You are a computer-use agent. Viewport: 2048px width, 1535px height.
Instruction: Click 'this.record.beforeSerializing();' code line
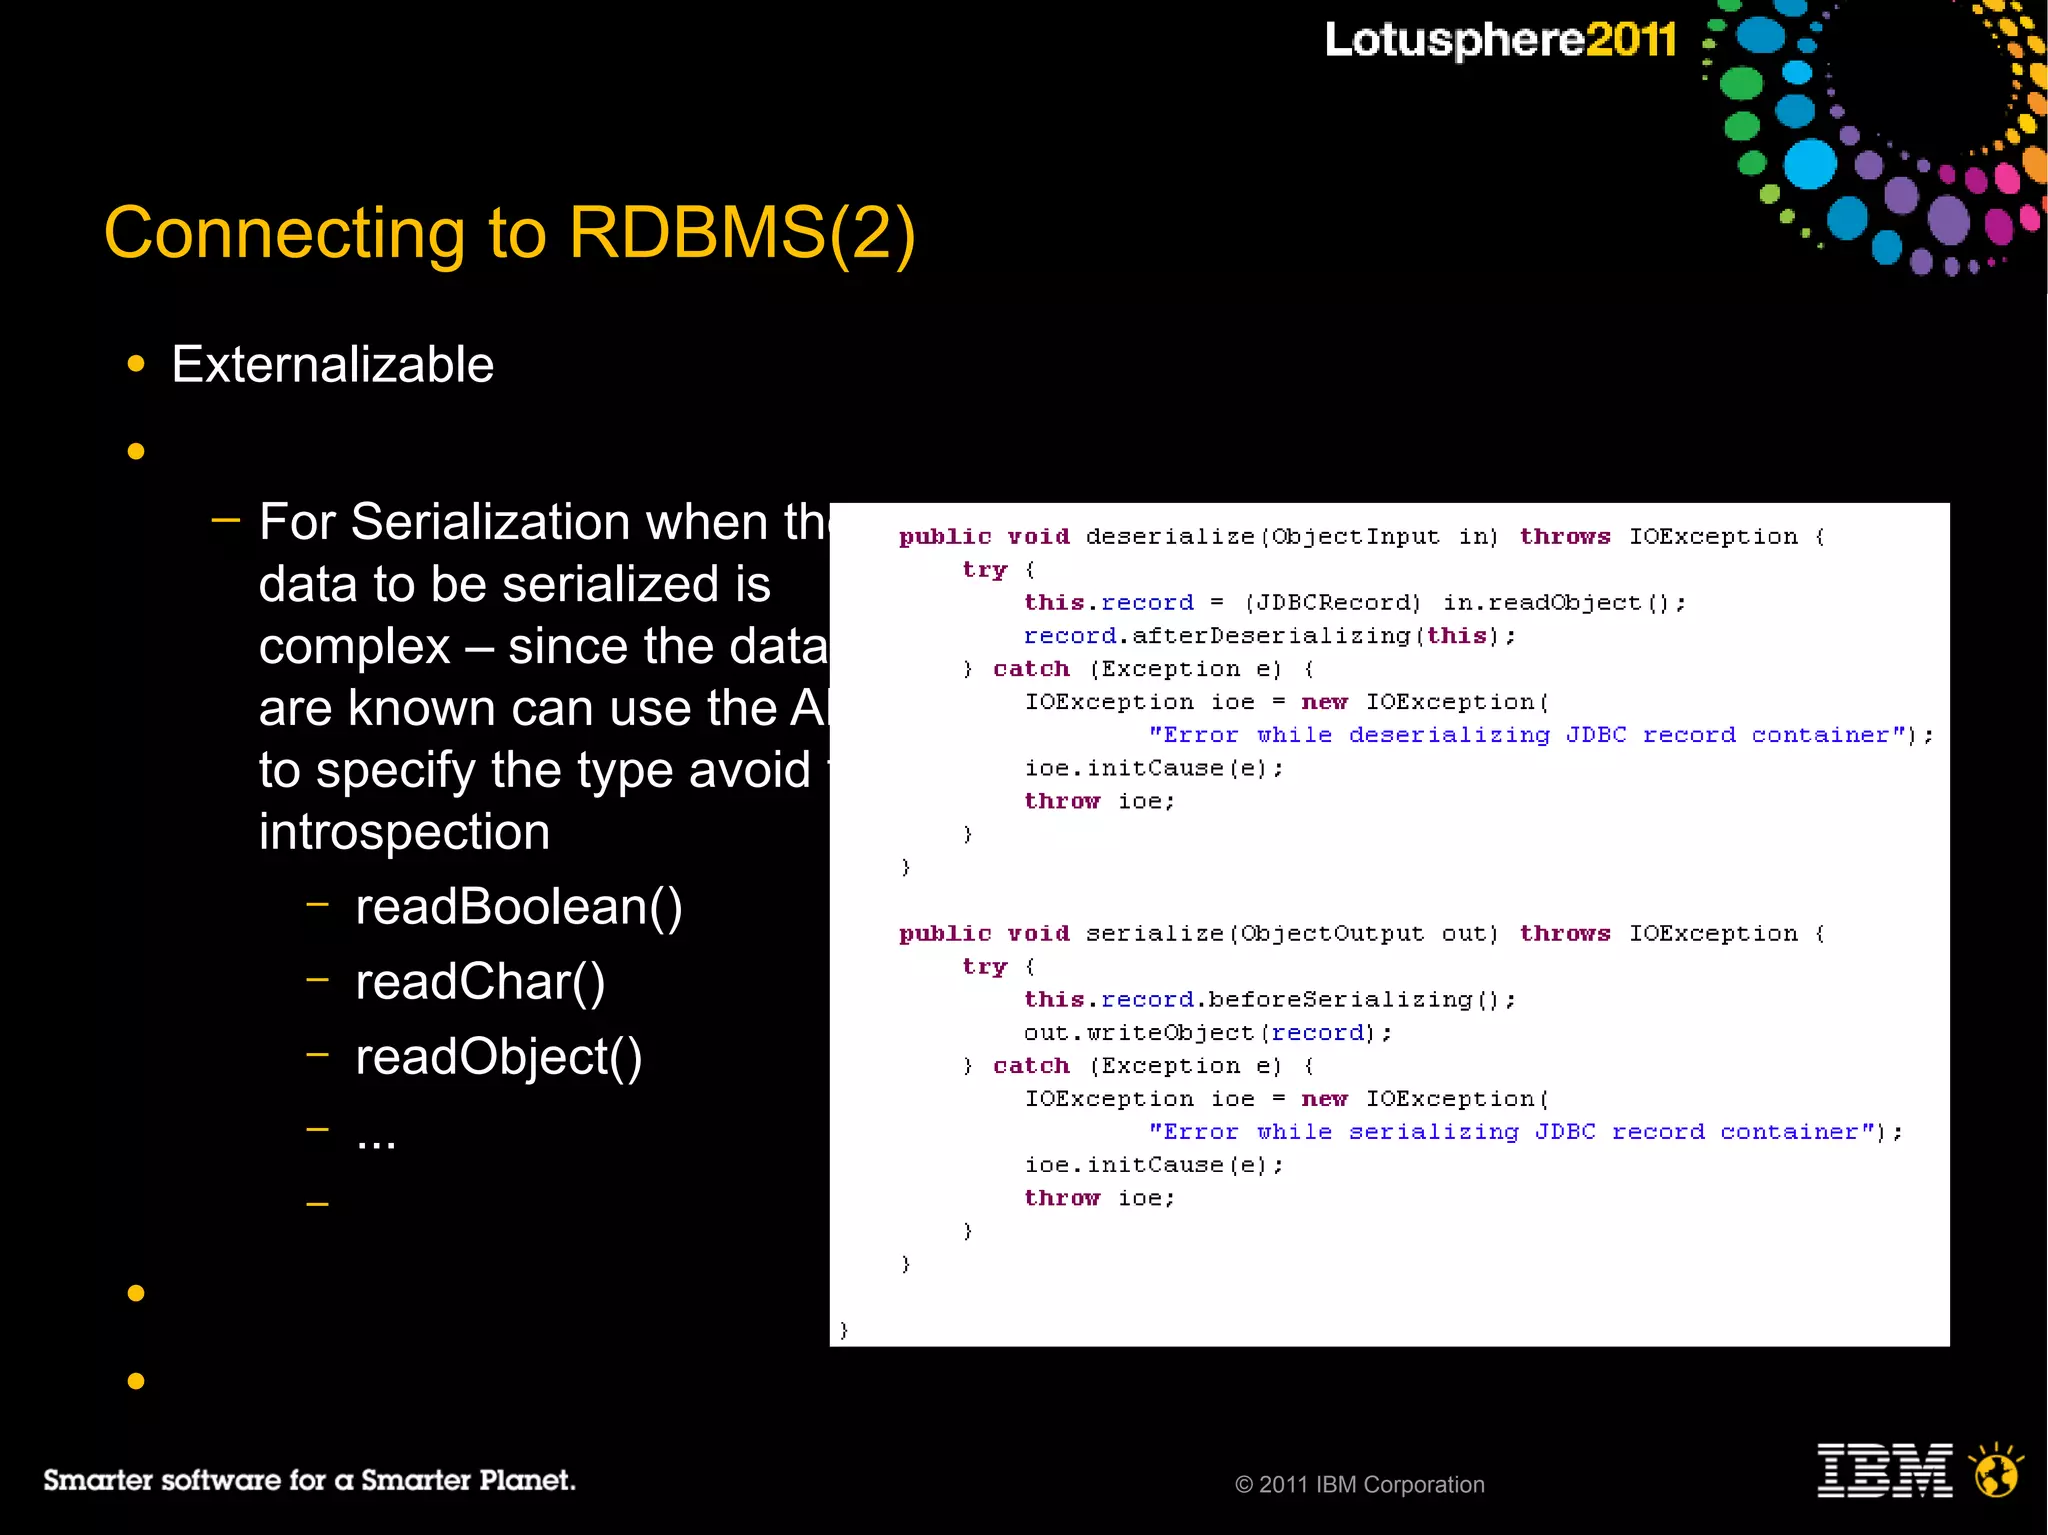pos(1270,1000)
